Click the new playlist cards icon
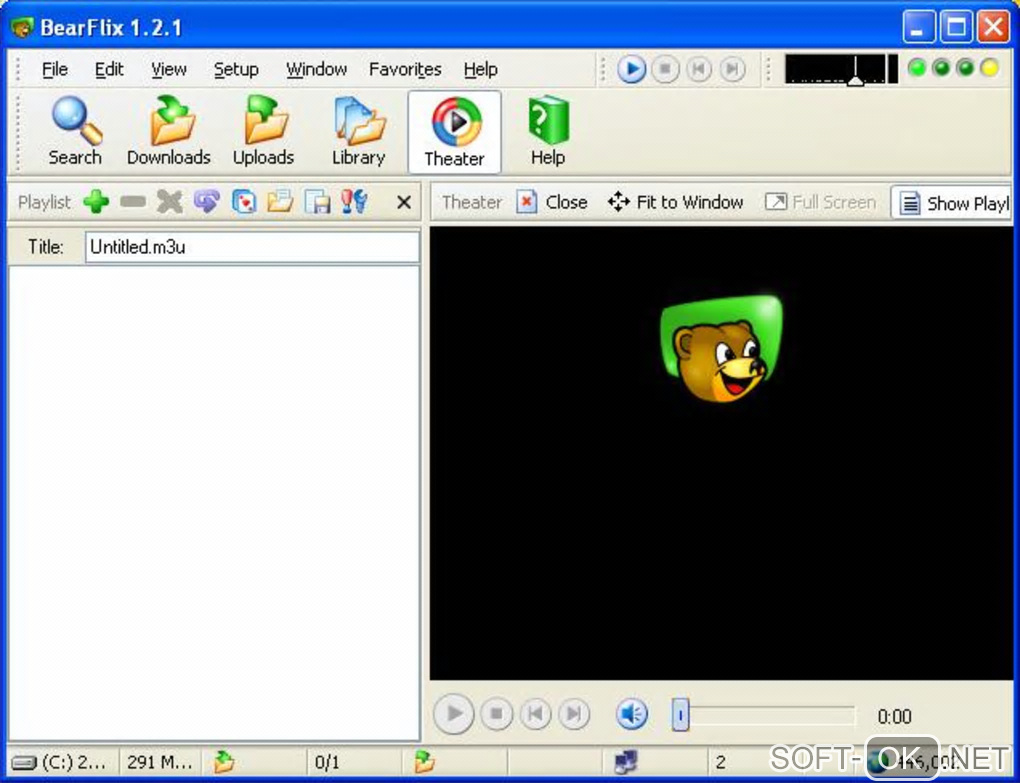 click(244, 202)
